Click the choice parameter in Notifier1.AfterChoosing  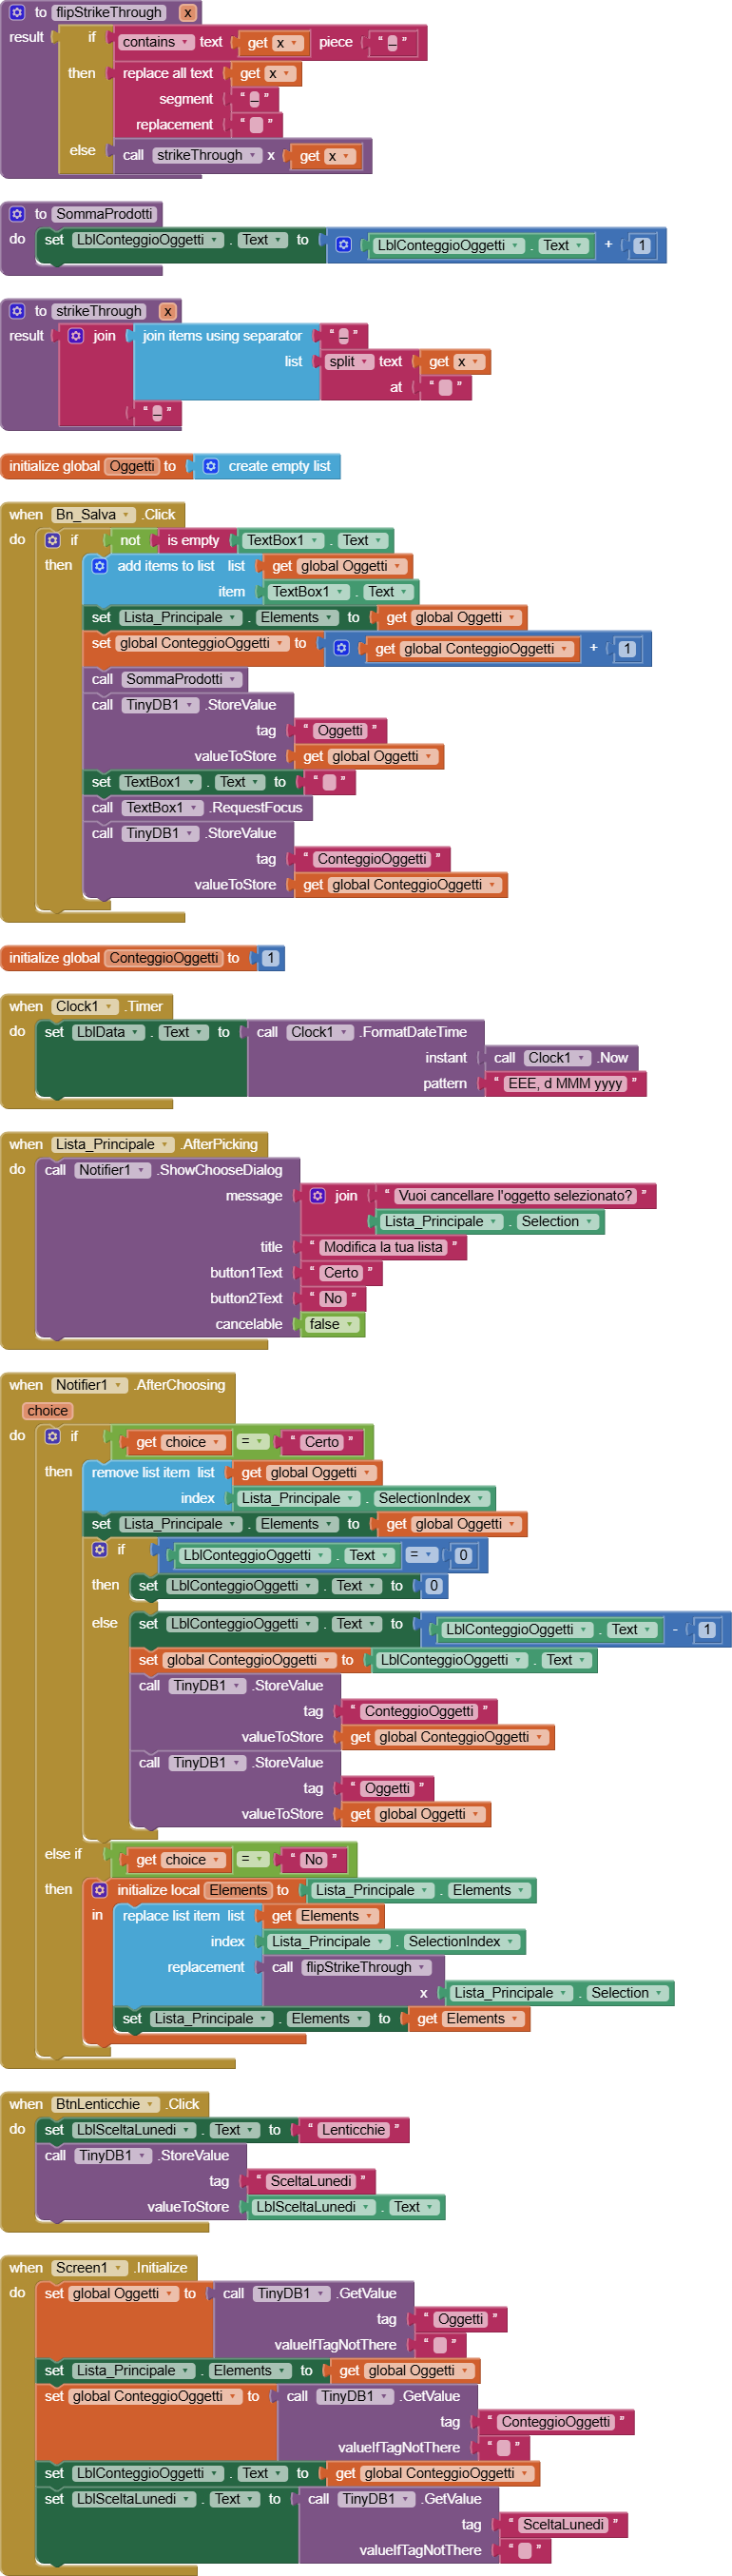pos(48,1411)
